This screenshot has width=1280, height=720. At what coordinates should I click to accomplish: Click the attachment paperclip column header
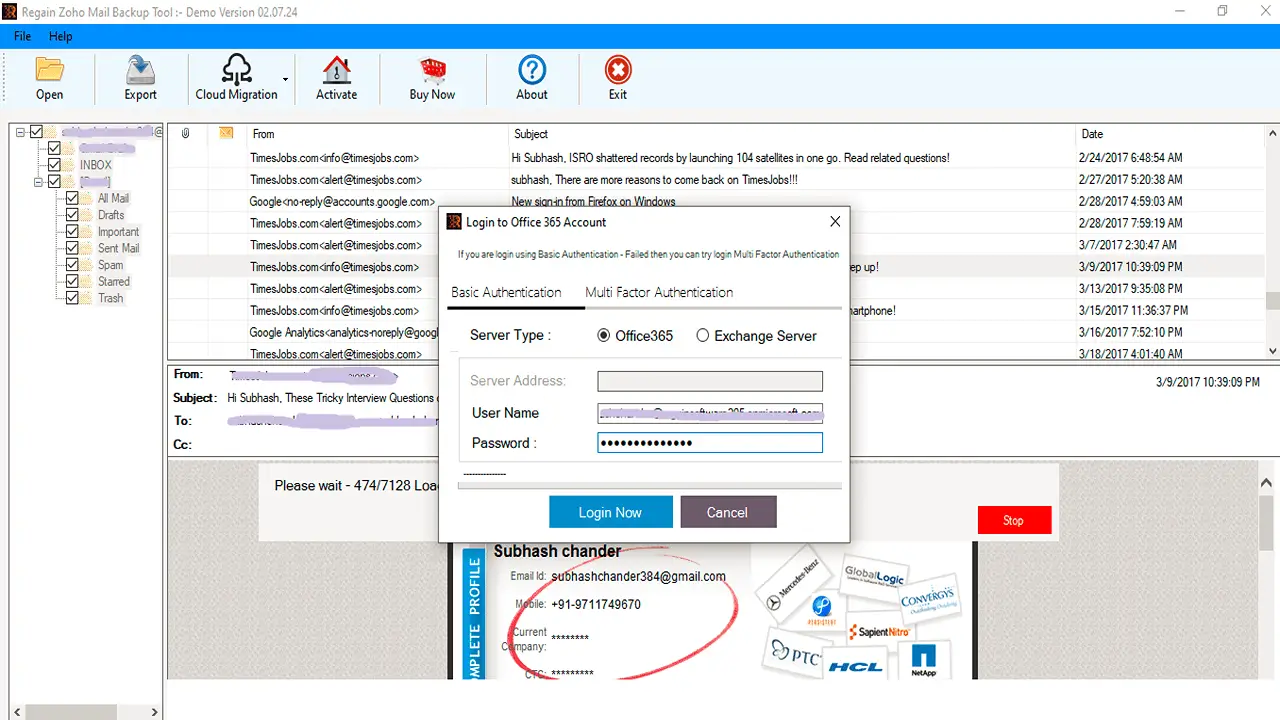[x=186, y=133]
